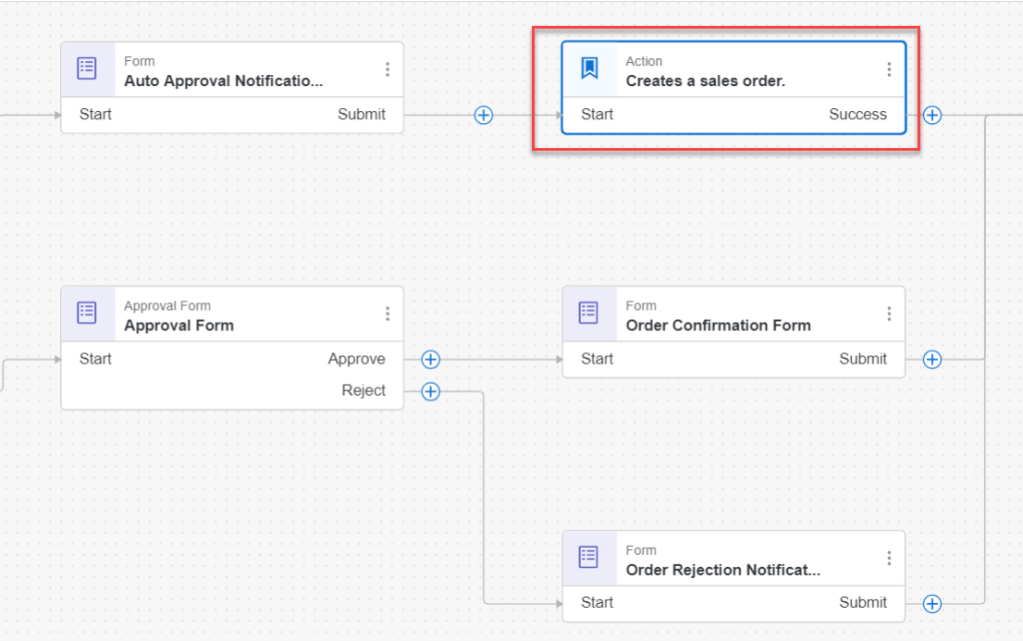Image resolution: width=1023 pixels, height=641 pixels.
Task: Open more options for Order Rejection Notification
Action: [x=888, y=557]
